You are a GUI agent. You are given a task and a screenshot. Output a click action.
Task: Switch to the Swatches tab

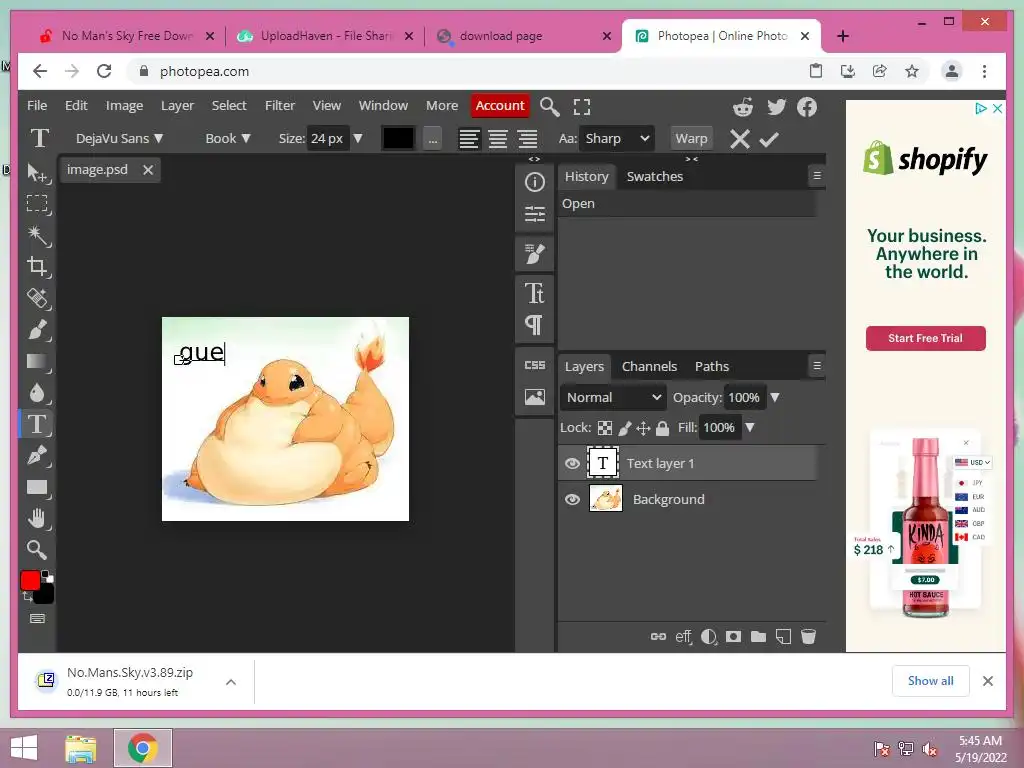tap(654, 176)
